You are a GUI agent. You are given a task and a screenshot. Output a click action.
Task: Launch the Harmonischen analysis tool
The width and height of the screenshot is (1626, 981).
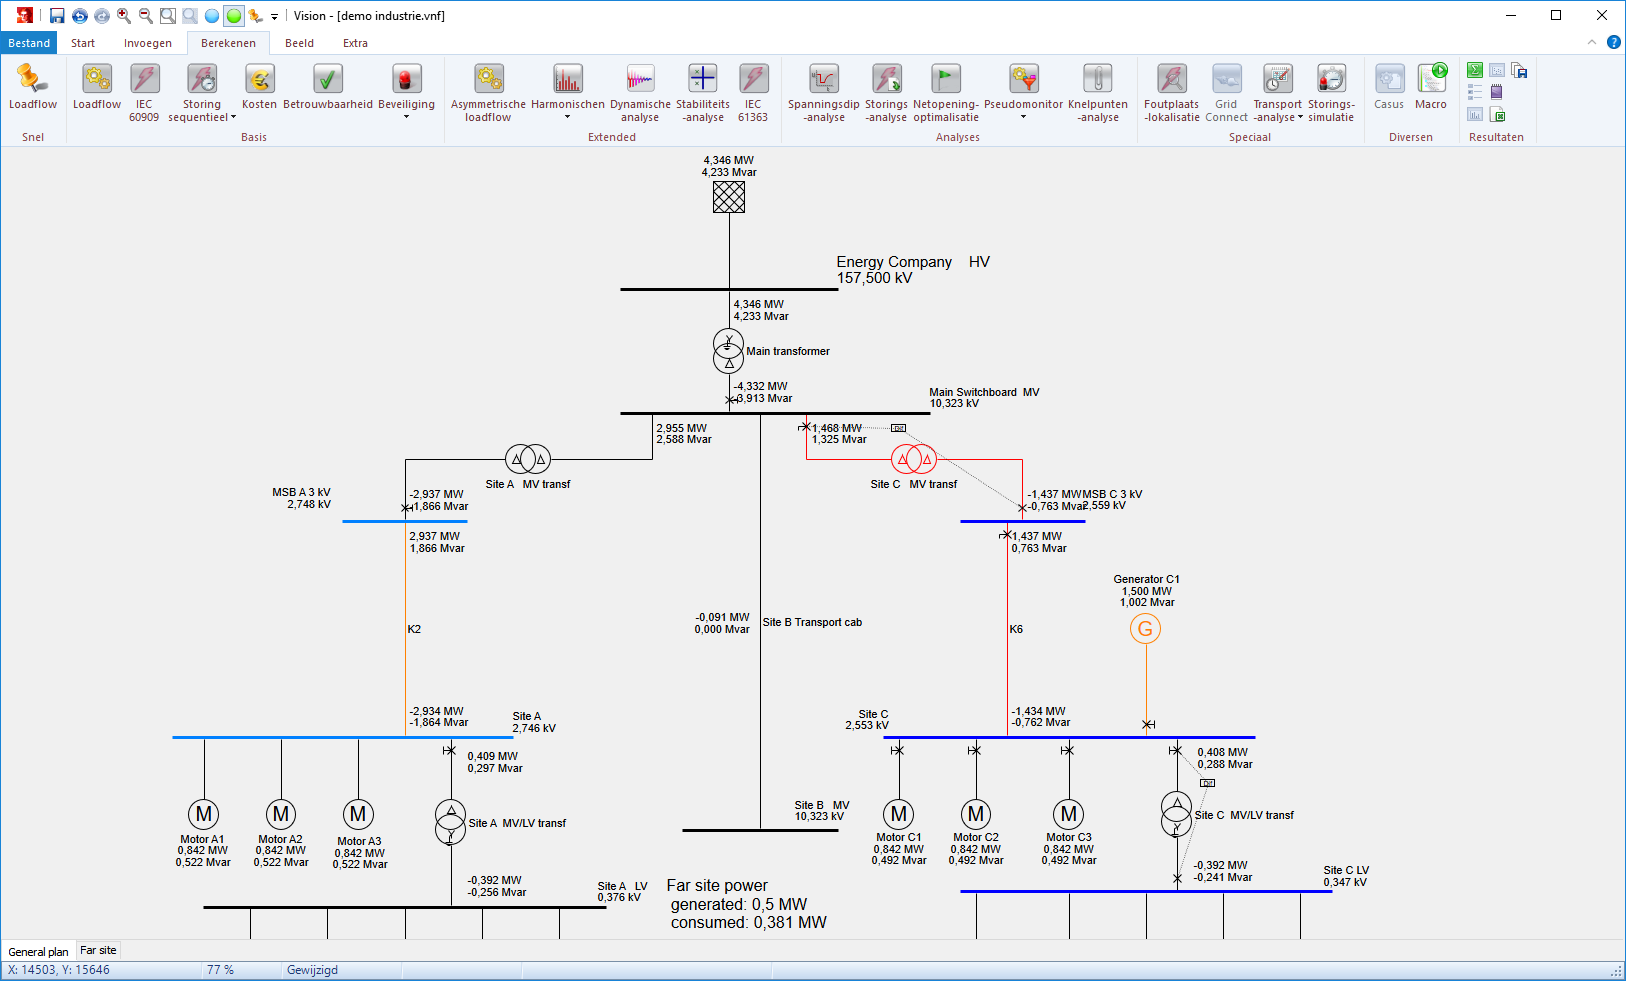pyautogui.click(x=568, y=88)
